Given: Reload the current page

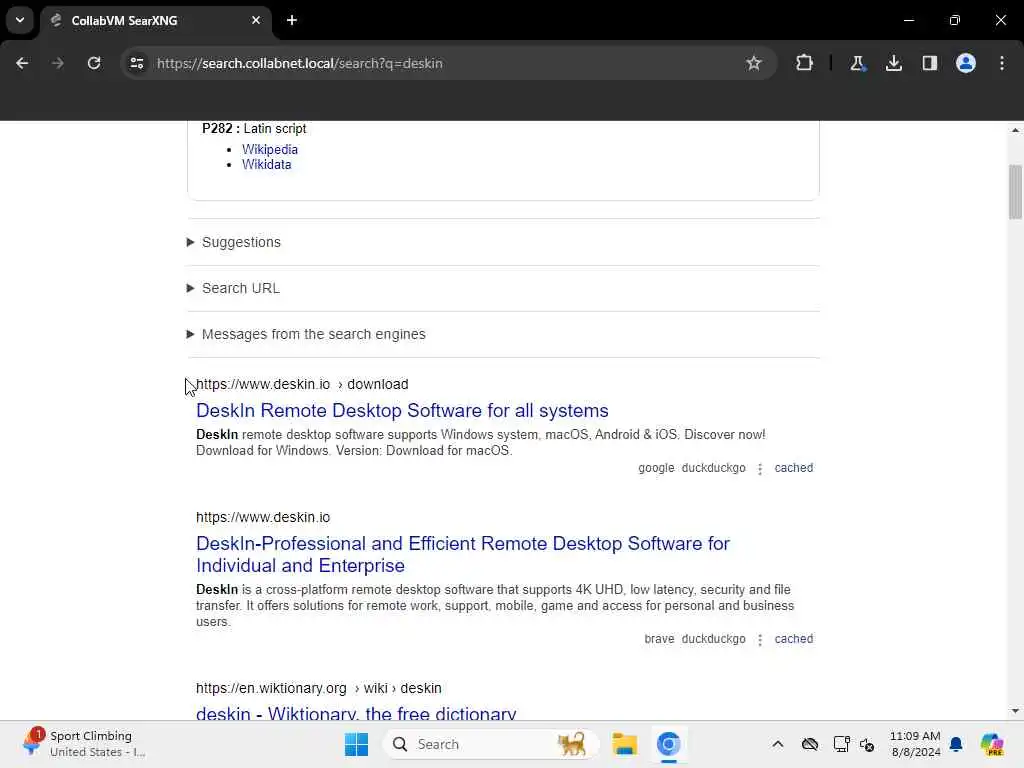Looking at the screenshot, I should click(x=94, y=63).
